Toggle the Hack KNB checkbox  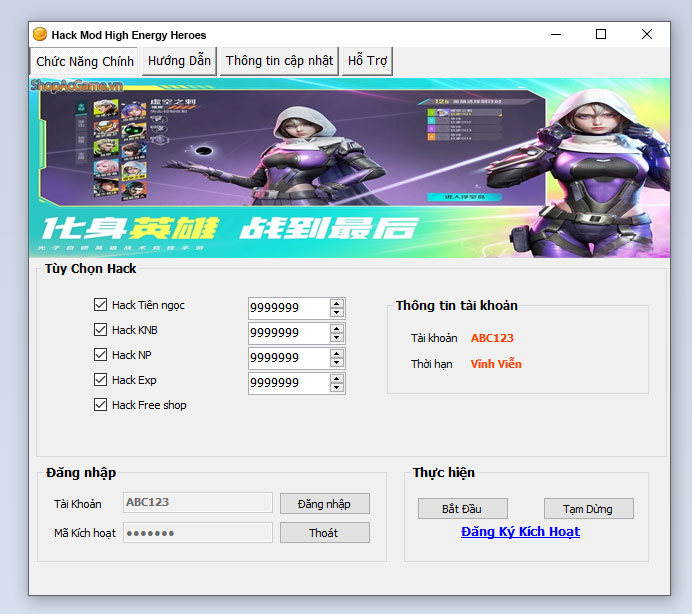tap(100, 330)
